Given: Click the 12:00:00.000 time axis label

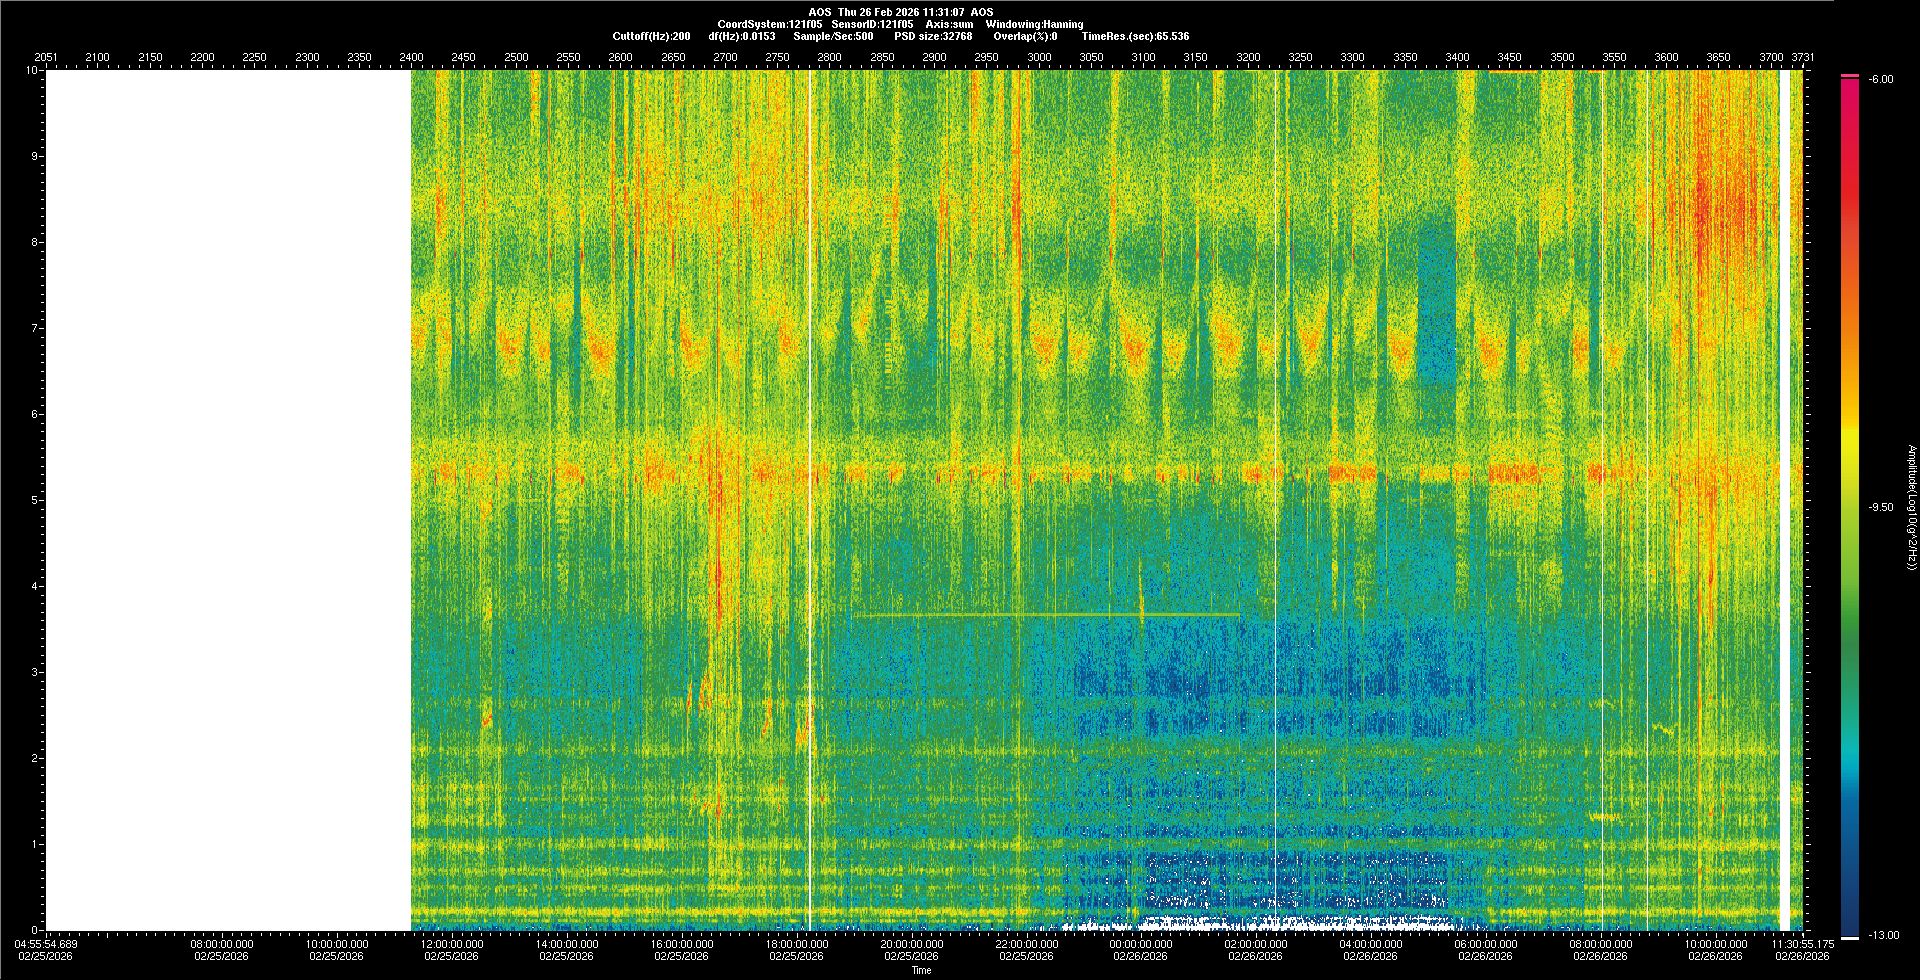Looking at the screenshot, I should (452, 943).
